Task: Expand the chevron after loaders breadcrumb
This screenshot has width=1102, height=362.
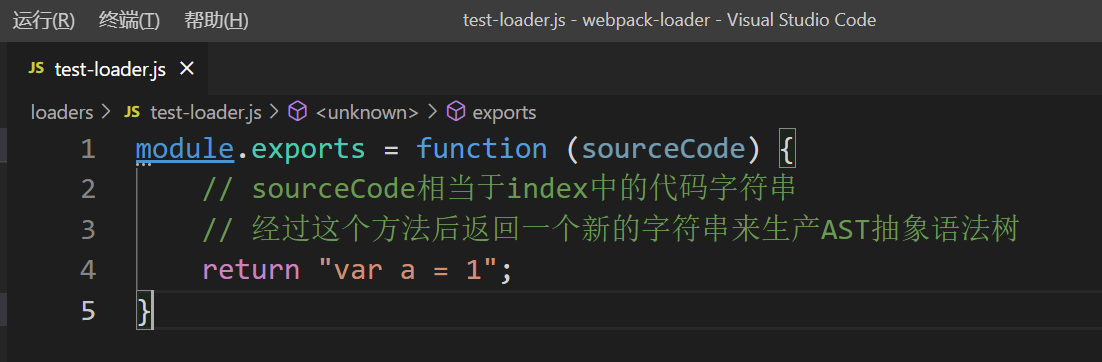Action: coord(106,112)
